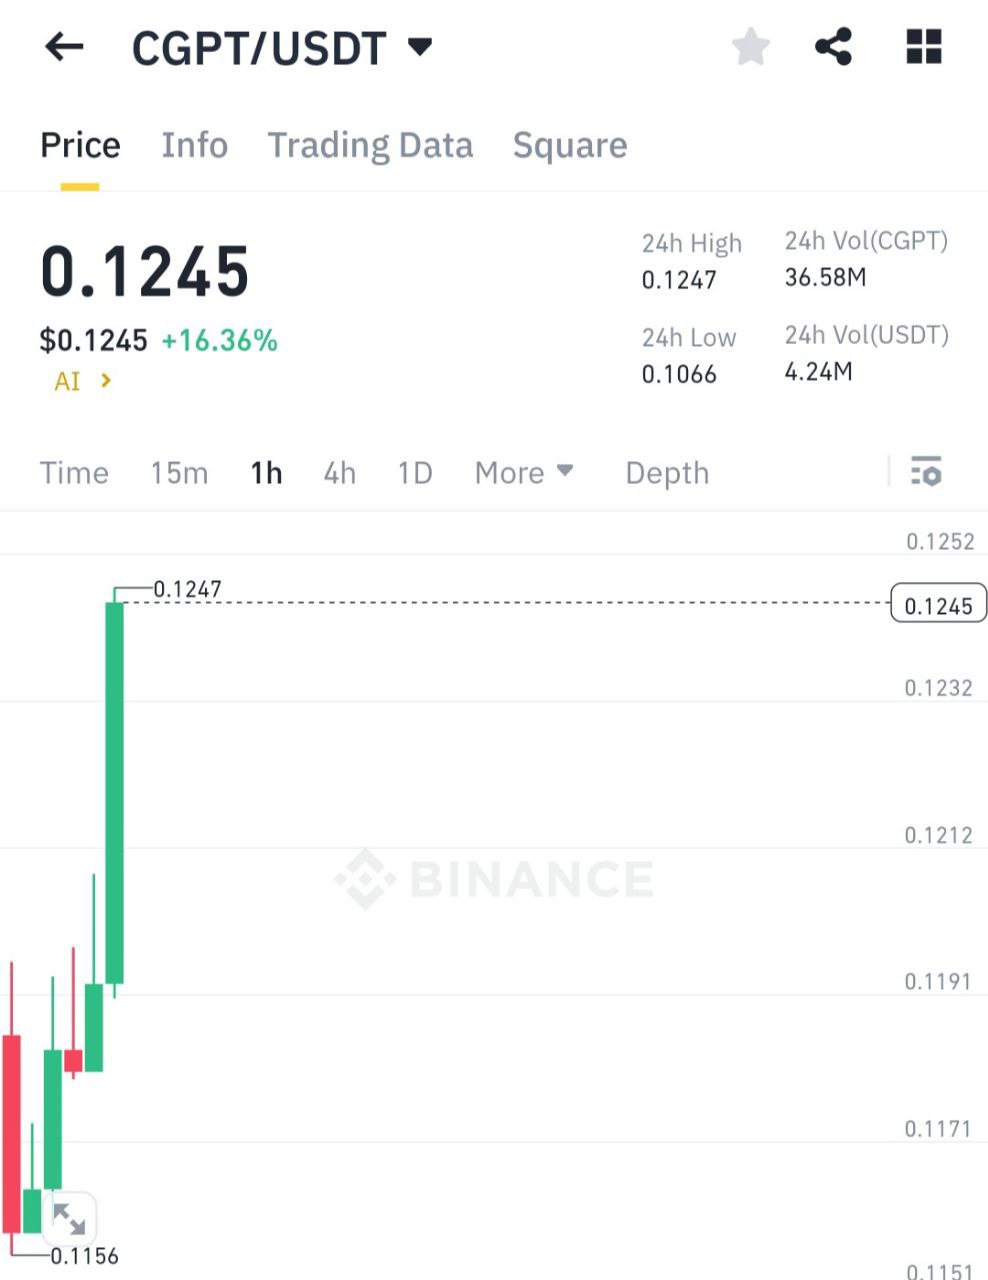The image size is (988, 1280).
Task: Tap the back arrow icon
Action: click(x=64, y=47)
